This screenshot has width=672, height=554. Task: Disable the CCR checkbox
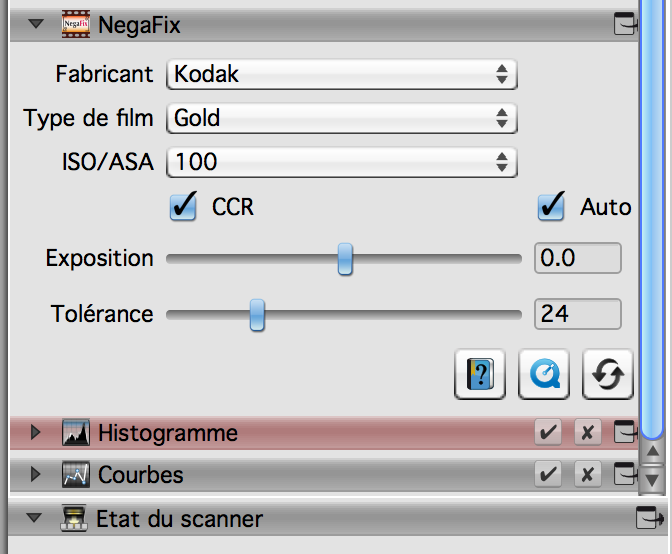[184, 207]
